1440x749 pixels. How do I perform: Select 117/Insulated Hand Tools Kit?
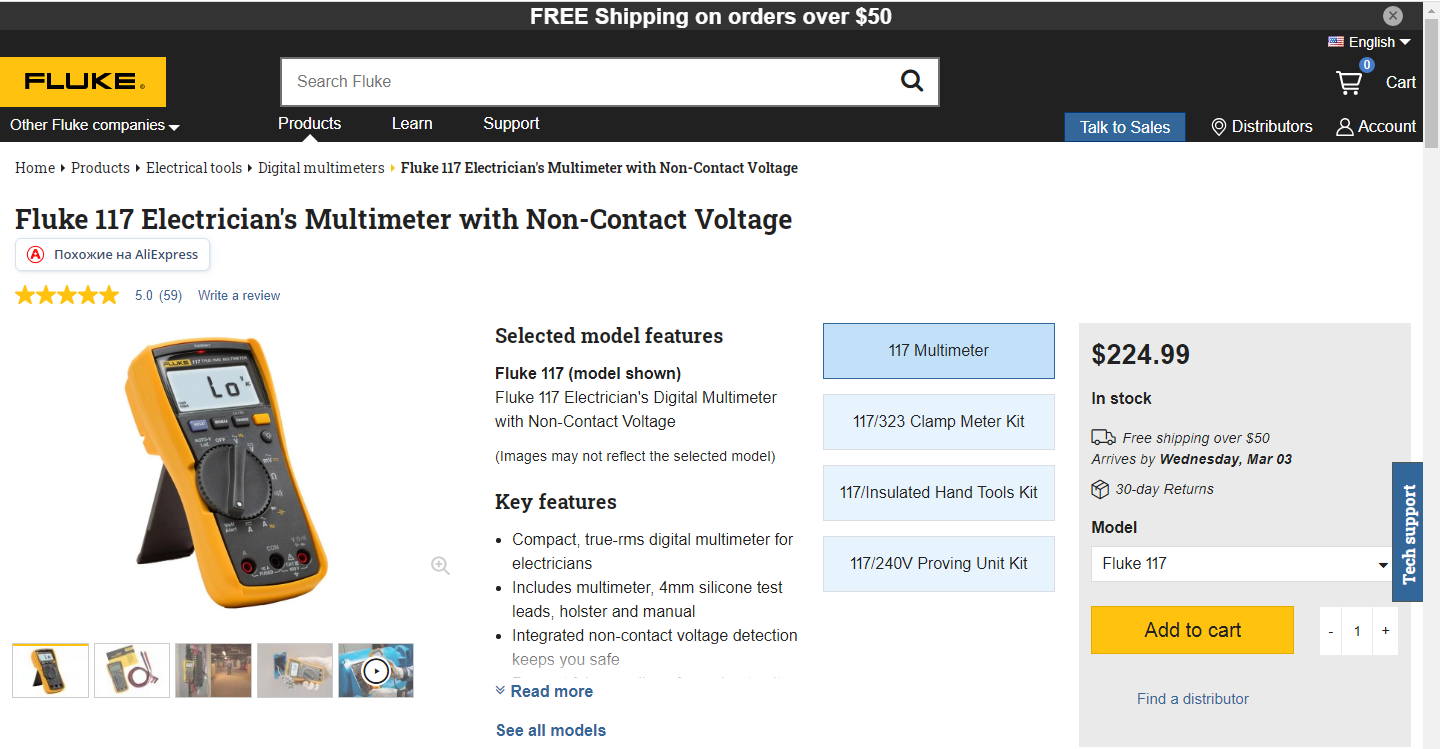[939, 493]
